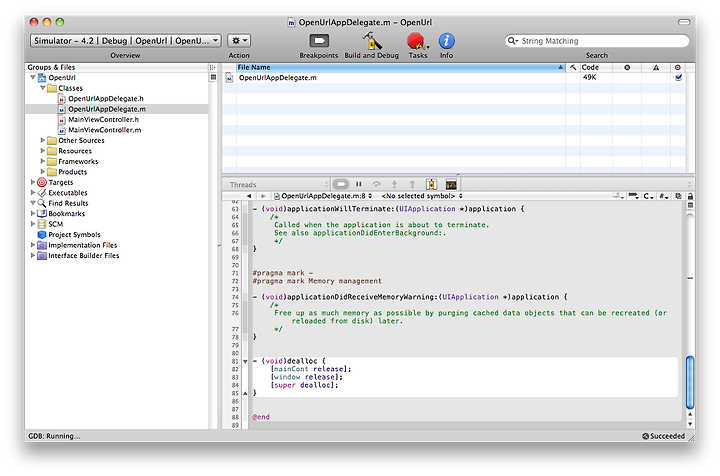Go forward in editor history
The width and height of the screenshot is (720, 476).
[x=263, y=196]
